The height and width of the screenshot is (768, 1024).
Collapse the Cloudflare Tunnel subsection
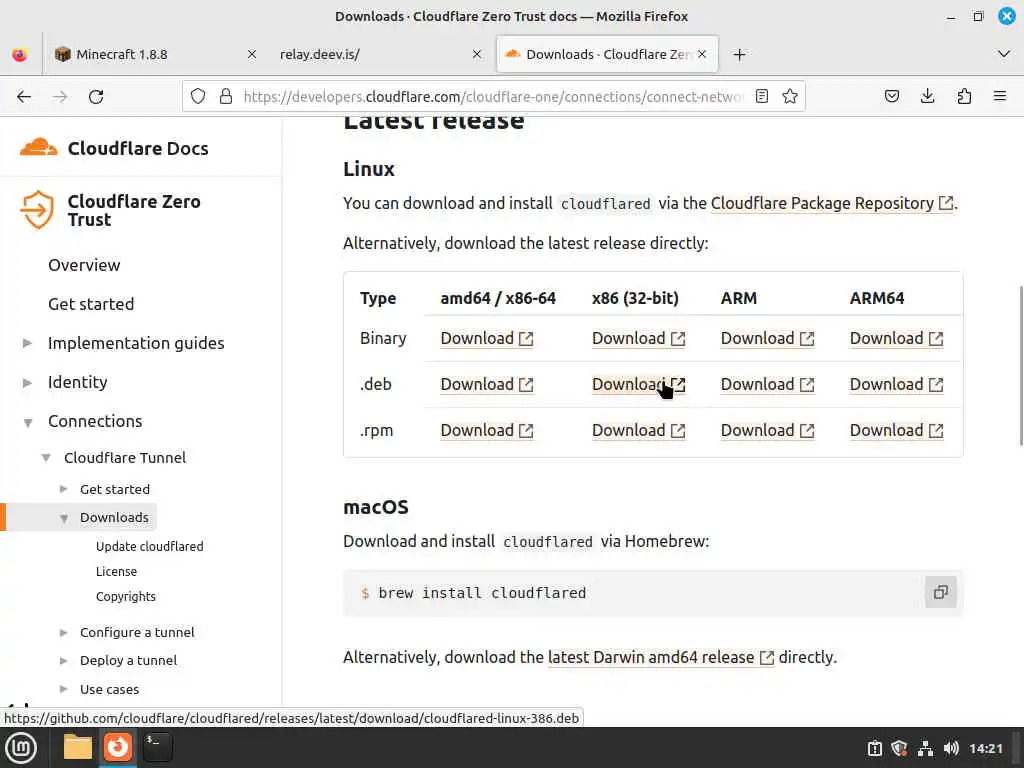[x=46, y=458]
